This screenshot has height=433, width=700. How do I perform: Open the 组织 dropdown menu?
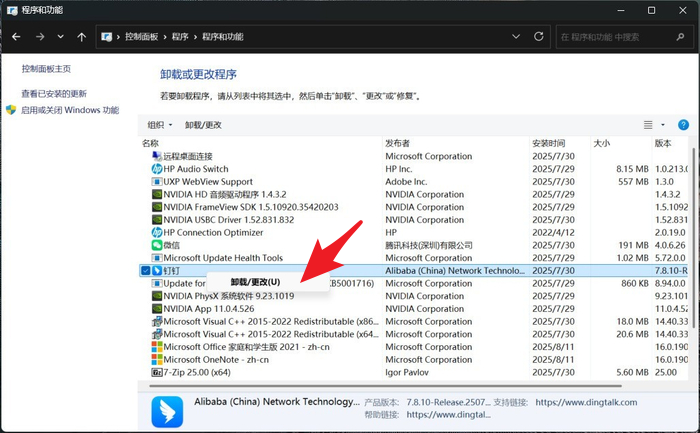pyautogui.click(x=159, y=125)
